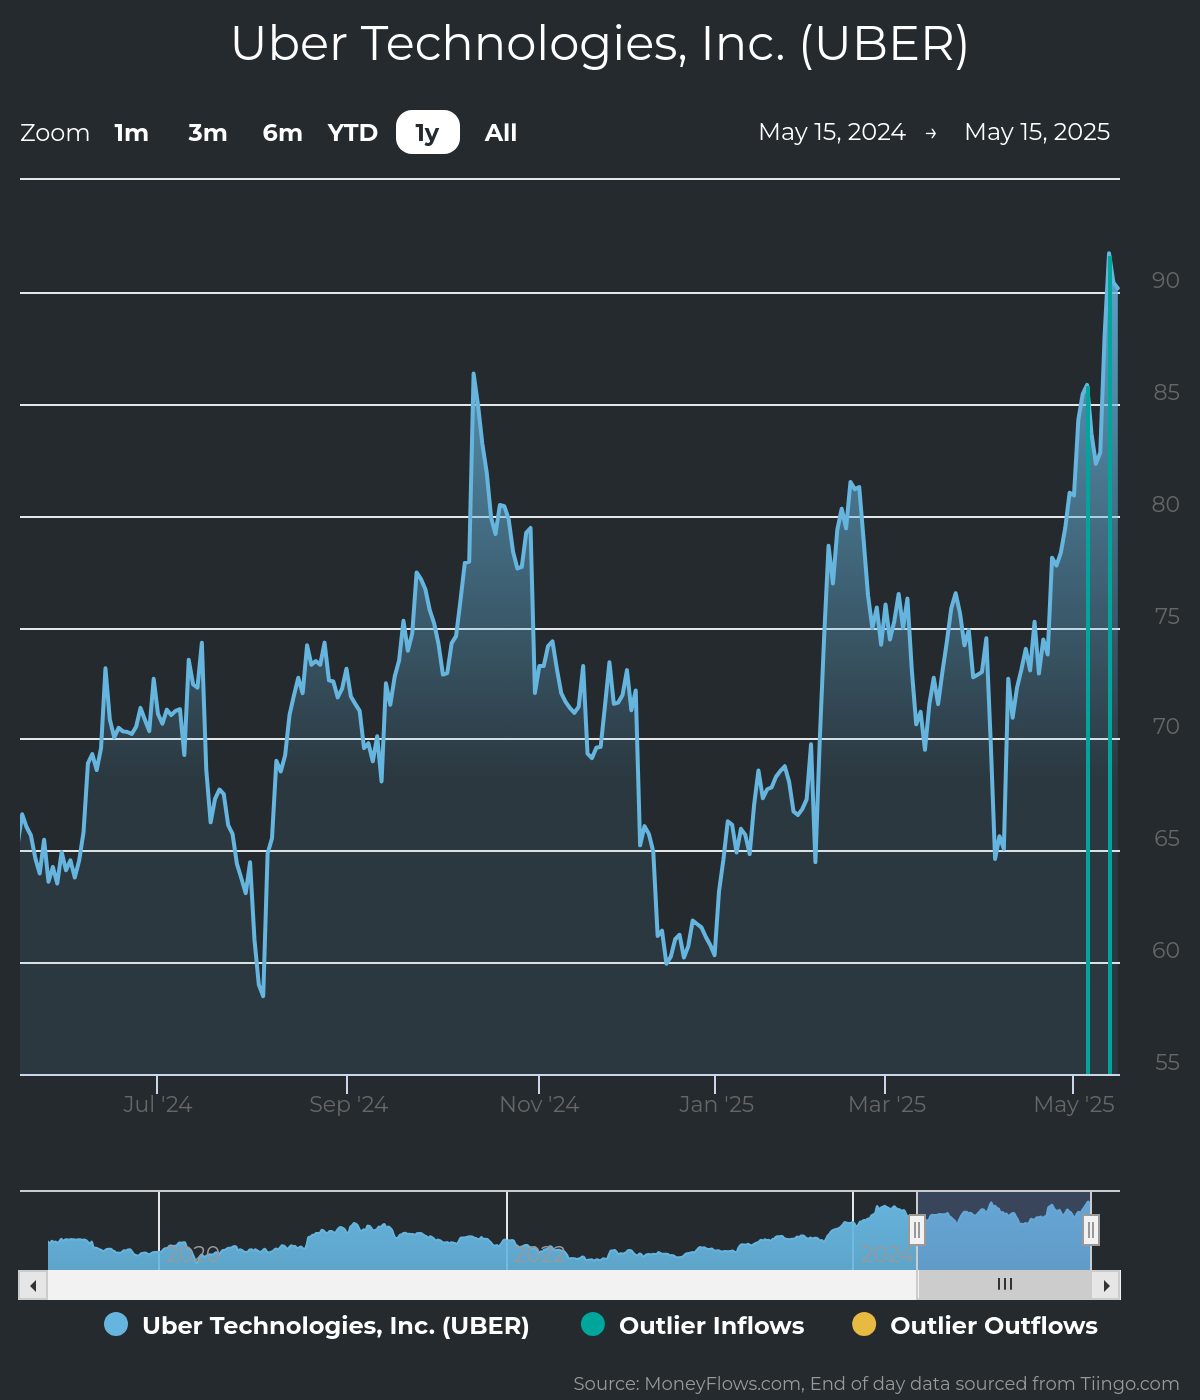Select the YTD zoom range
1200x1400 pixels.
point(353,132)
